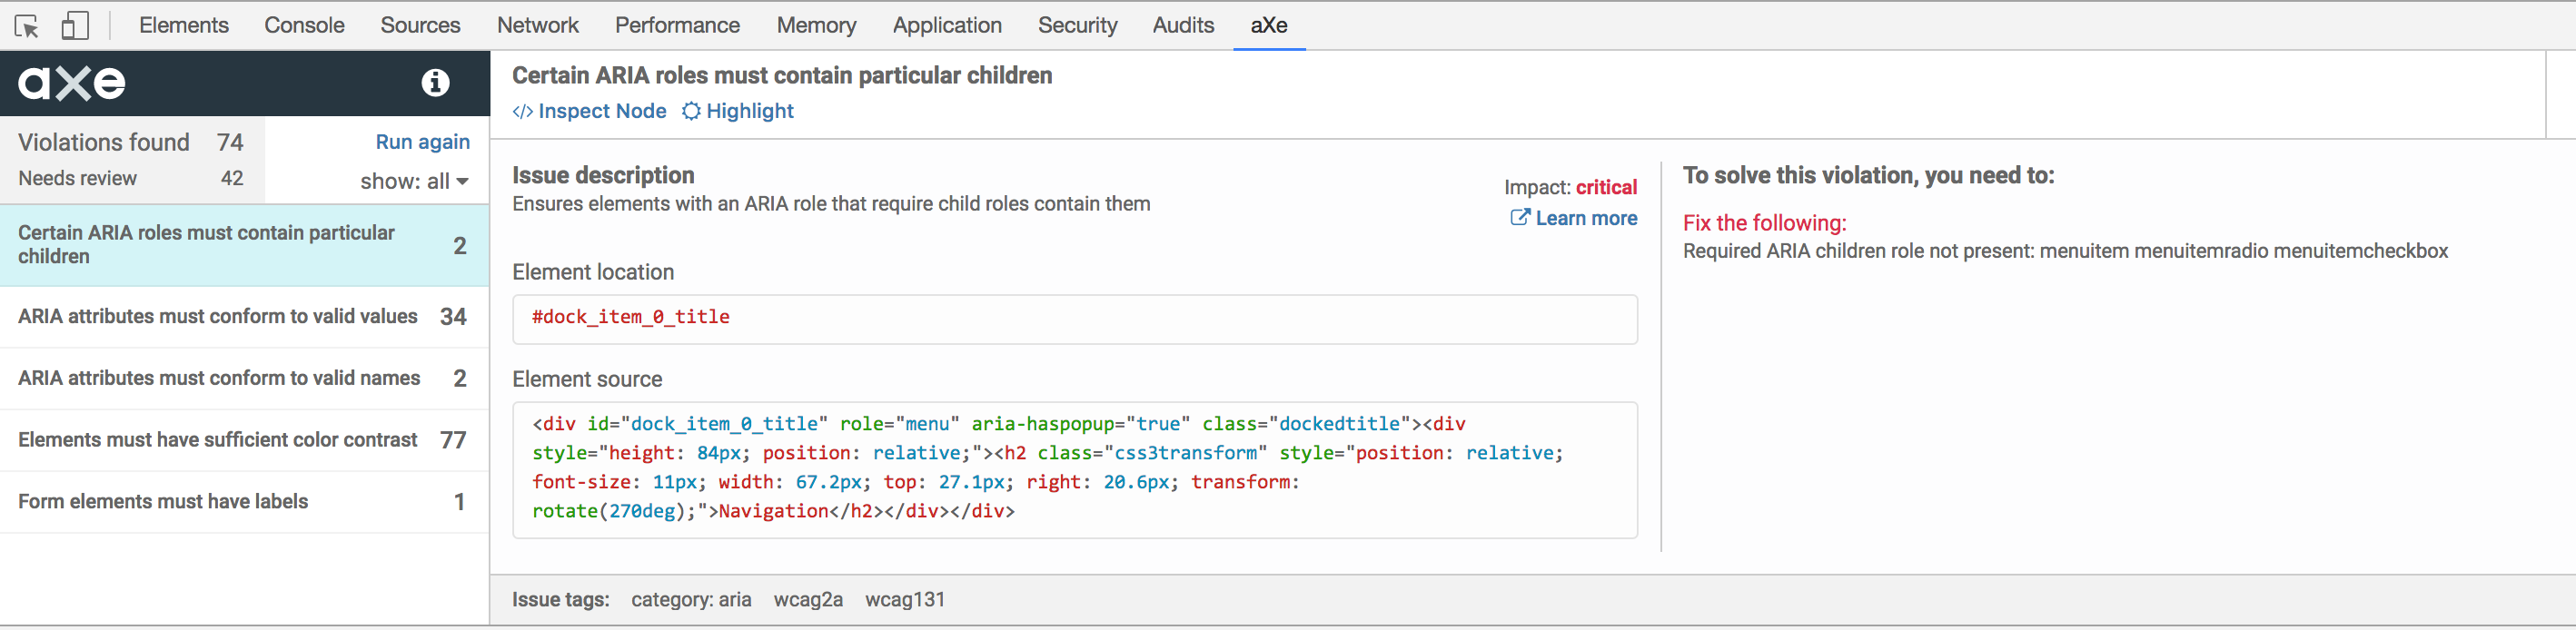This screenshot has width=2576, height=630.
Task: Click the Element source code block
Action: click(1075, 470)
